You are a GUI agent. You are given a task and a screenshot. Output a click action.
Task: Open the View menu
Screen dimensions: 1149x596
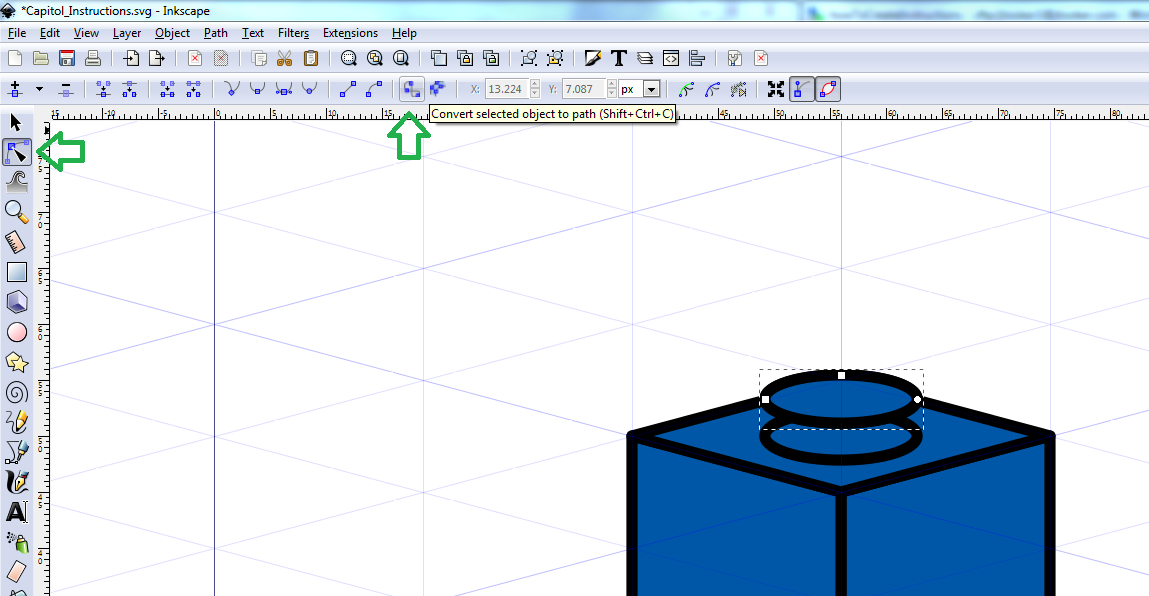tap(86, 33)
